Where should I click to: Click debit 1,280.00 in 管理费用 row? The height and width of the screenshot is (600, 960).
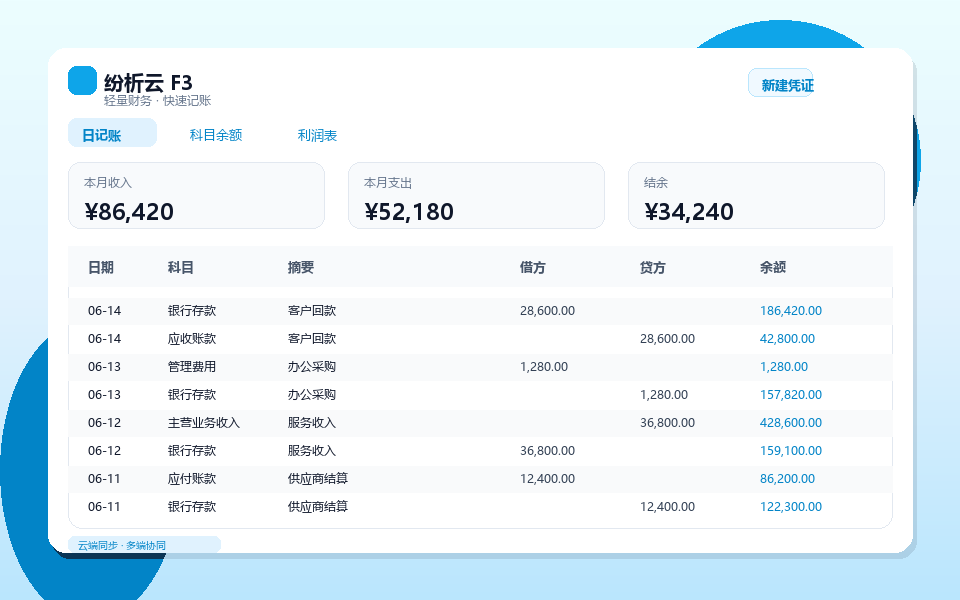[544, 367]
